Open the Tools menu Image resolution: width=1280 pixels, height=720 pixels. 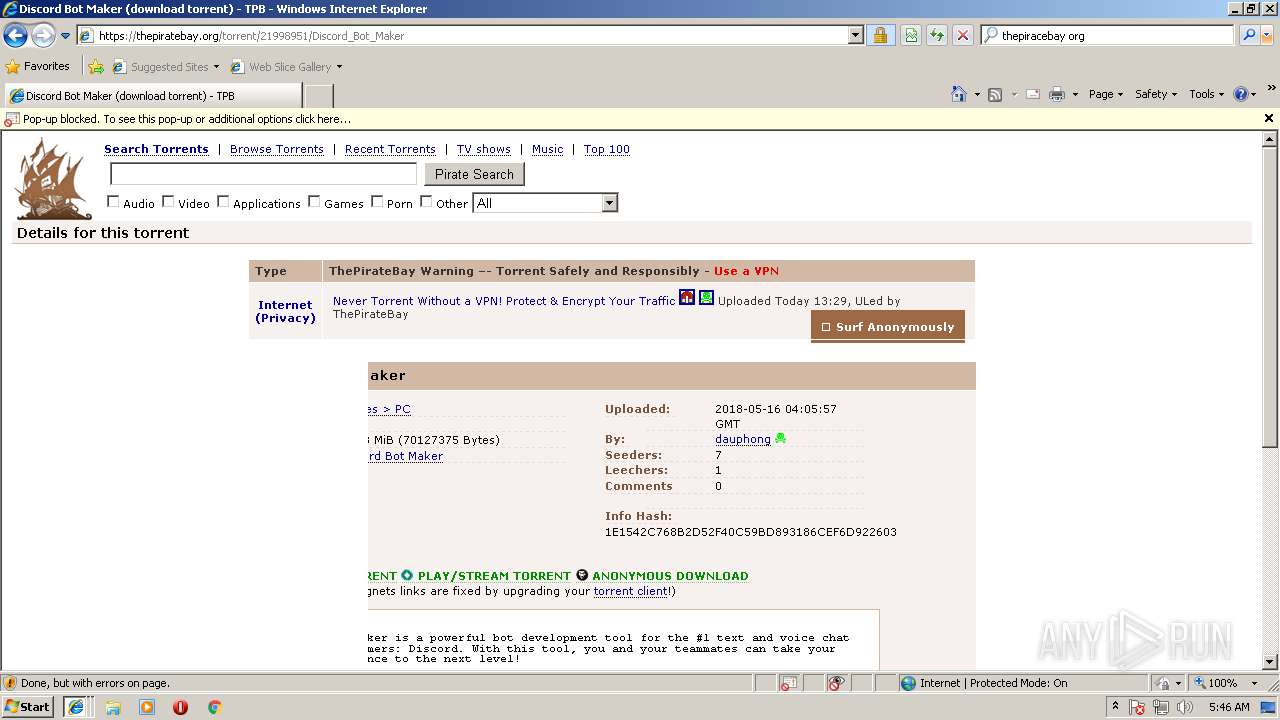tap(1207, 94)
